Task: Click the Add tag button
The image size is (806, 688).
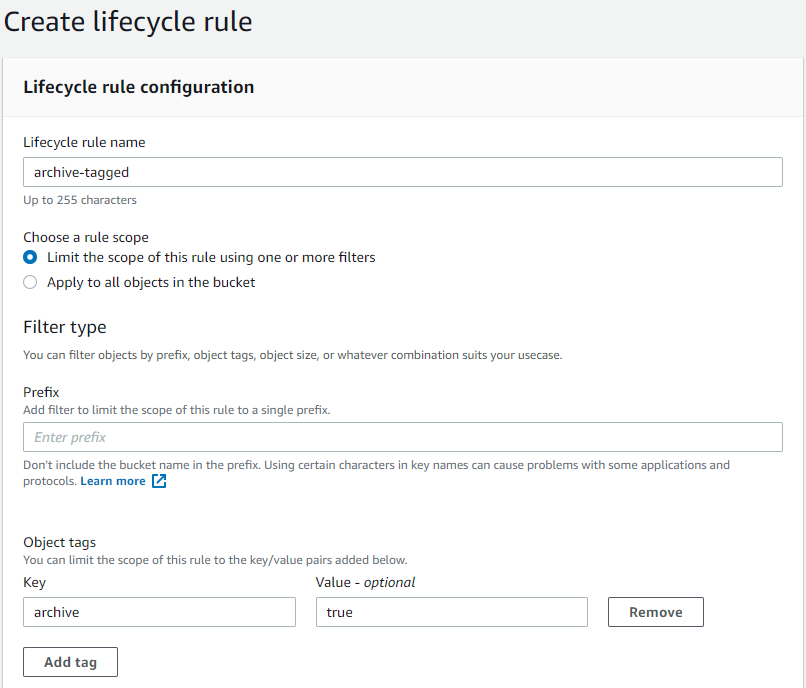Action: click(70, 662)
